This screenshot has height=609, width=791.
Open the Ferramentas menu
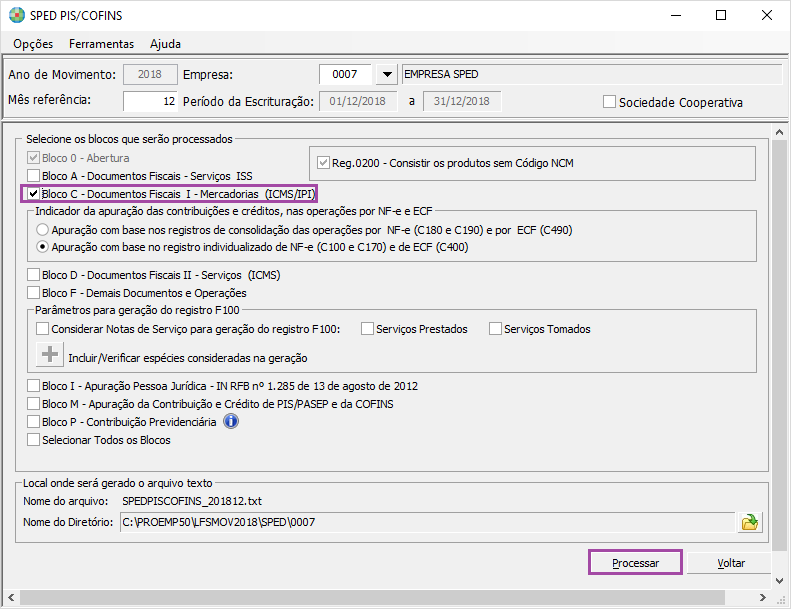[101, 44]
